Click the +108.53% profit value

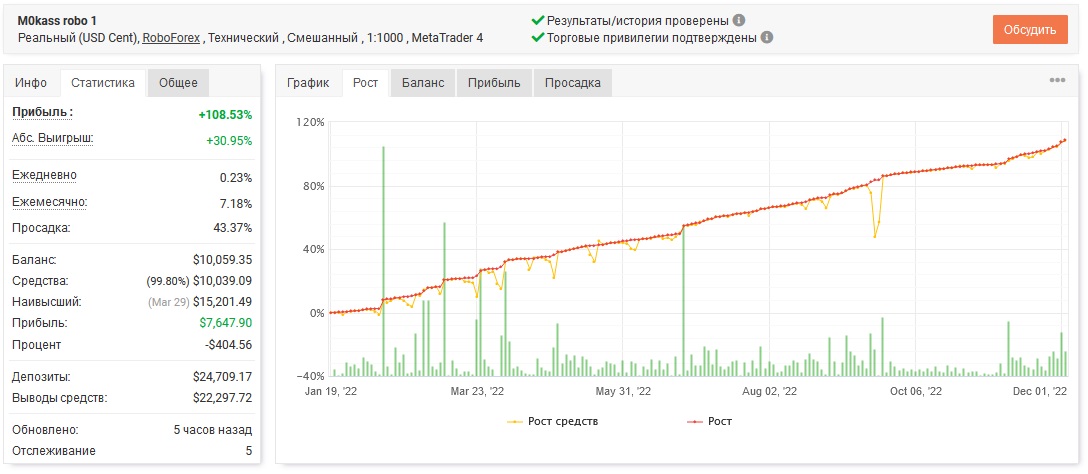tap(225, 115)
